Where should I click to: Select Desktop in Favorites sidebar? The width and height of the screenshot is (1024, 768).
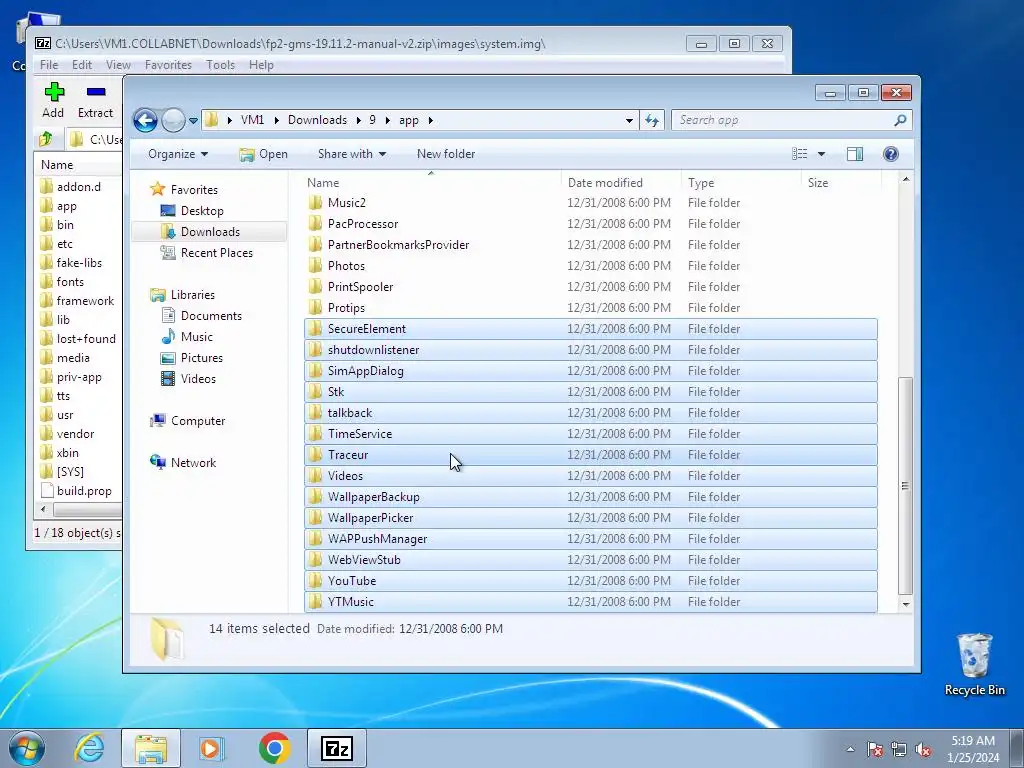coord(202,211)
